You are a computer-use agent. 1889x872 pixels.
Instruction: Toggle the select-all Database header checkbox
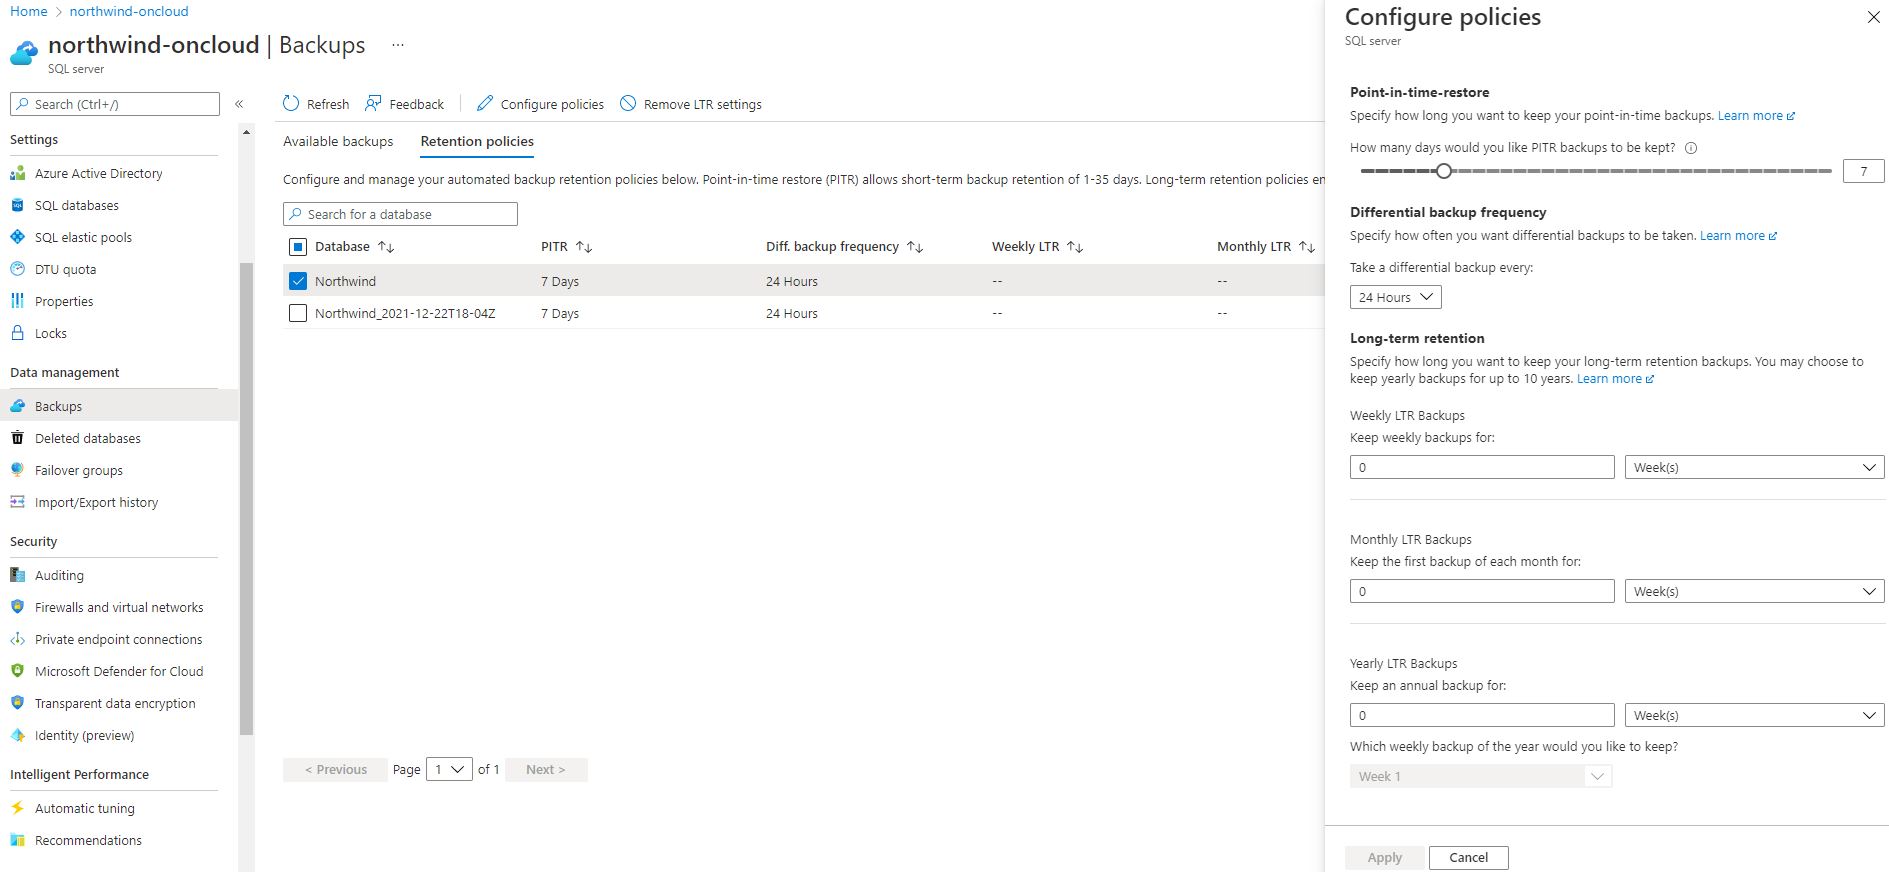click(x=297, y=247)
